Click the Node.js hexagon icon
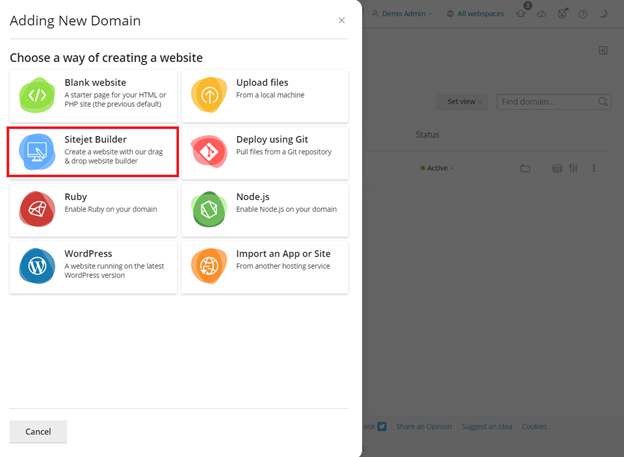 (x=209, y=209)
